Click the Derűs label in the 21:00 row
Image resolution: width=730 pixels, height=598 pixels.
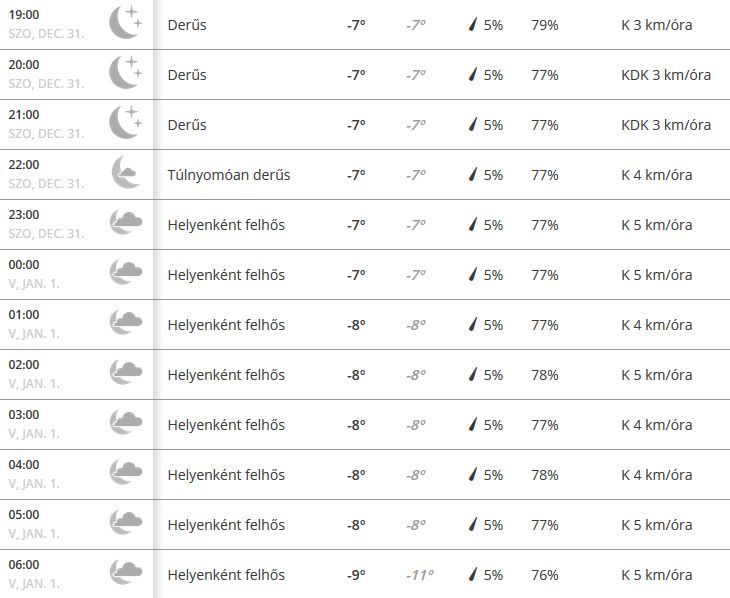(x=187, y=125)
